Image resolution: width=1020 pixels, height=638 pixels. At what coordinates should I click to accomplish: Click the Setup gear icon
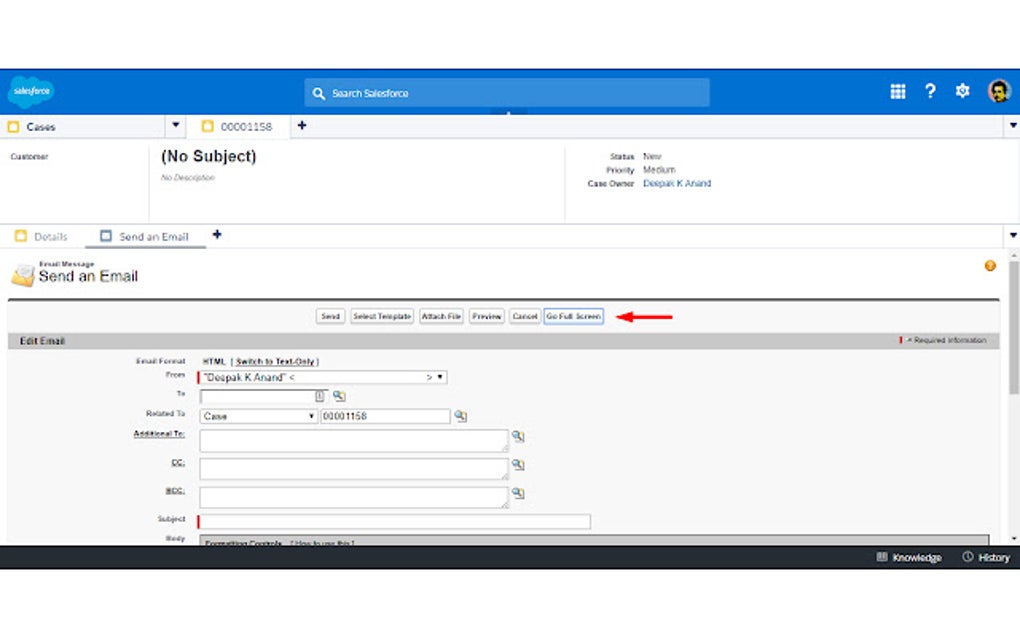pos(961,91)
